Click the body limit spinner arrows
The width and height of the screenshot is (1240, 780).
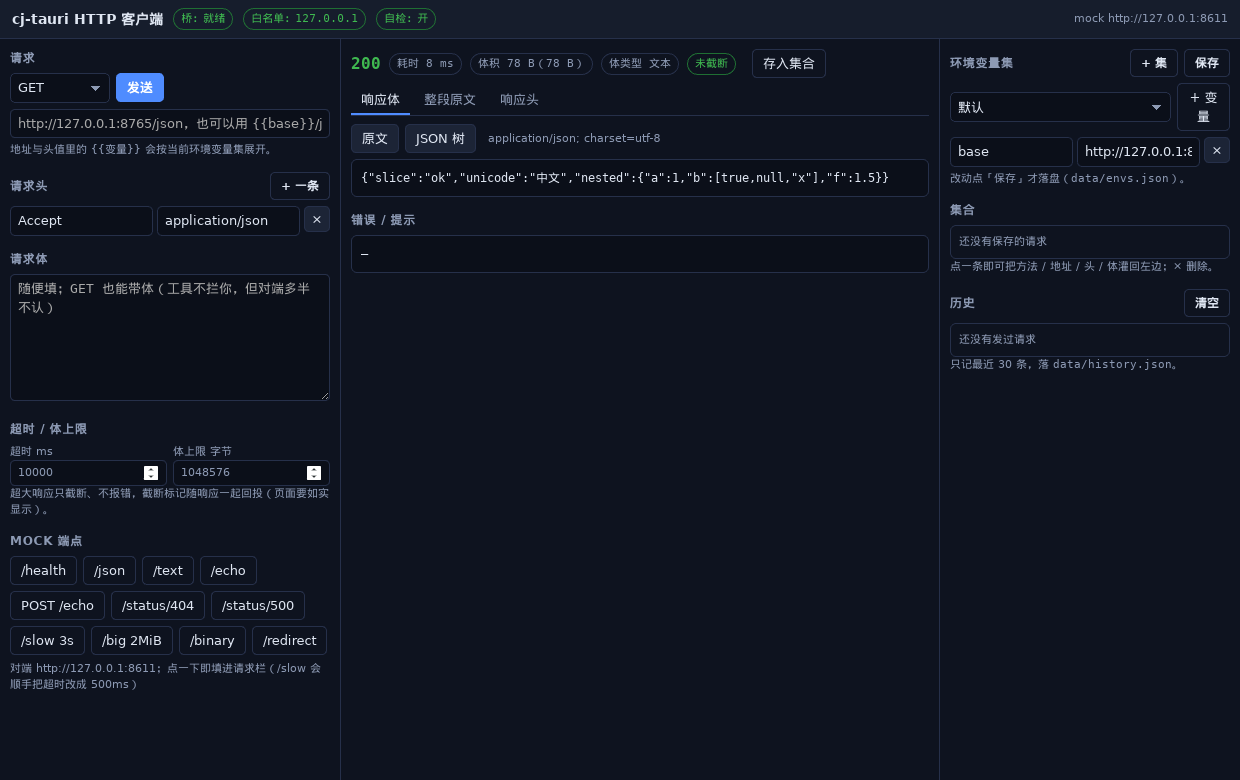(314, 473)
